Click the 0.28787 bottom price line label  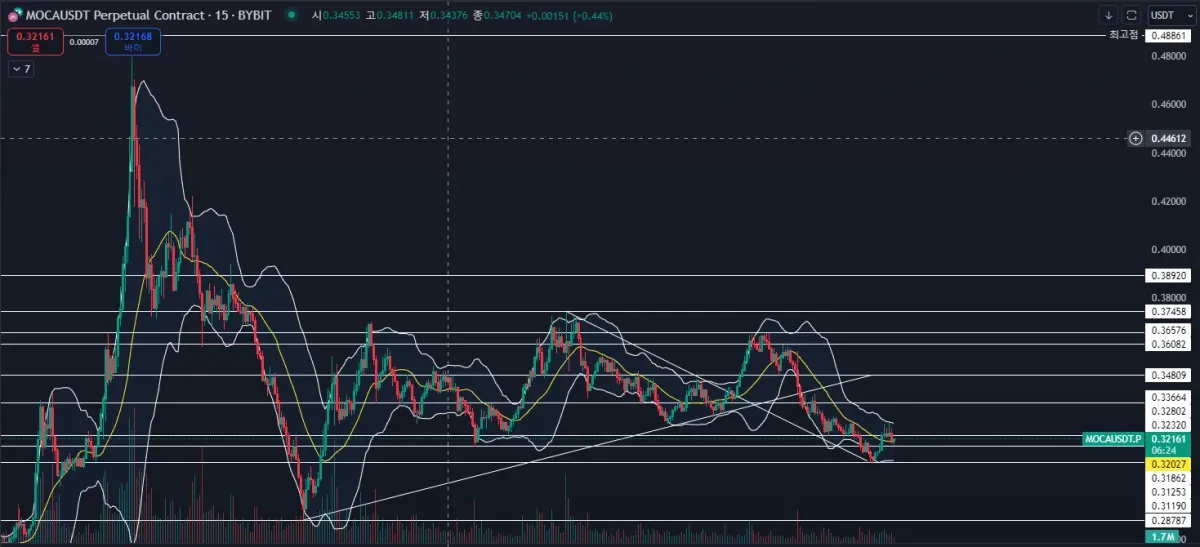1169,521
